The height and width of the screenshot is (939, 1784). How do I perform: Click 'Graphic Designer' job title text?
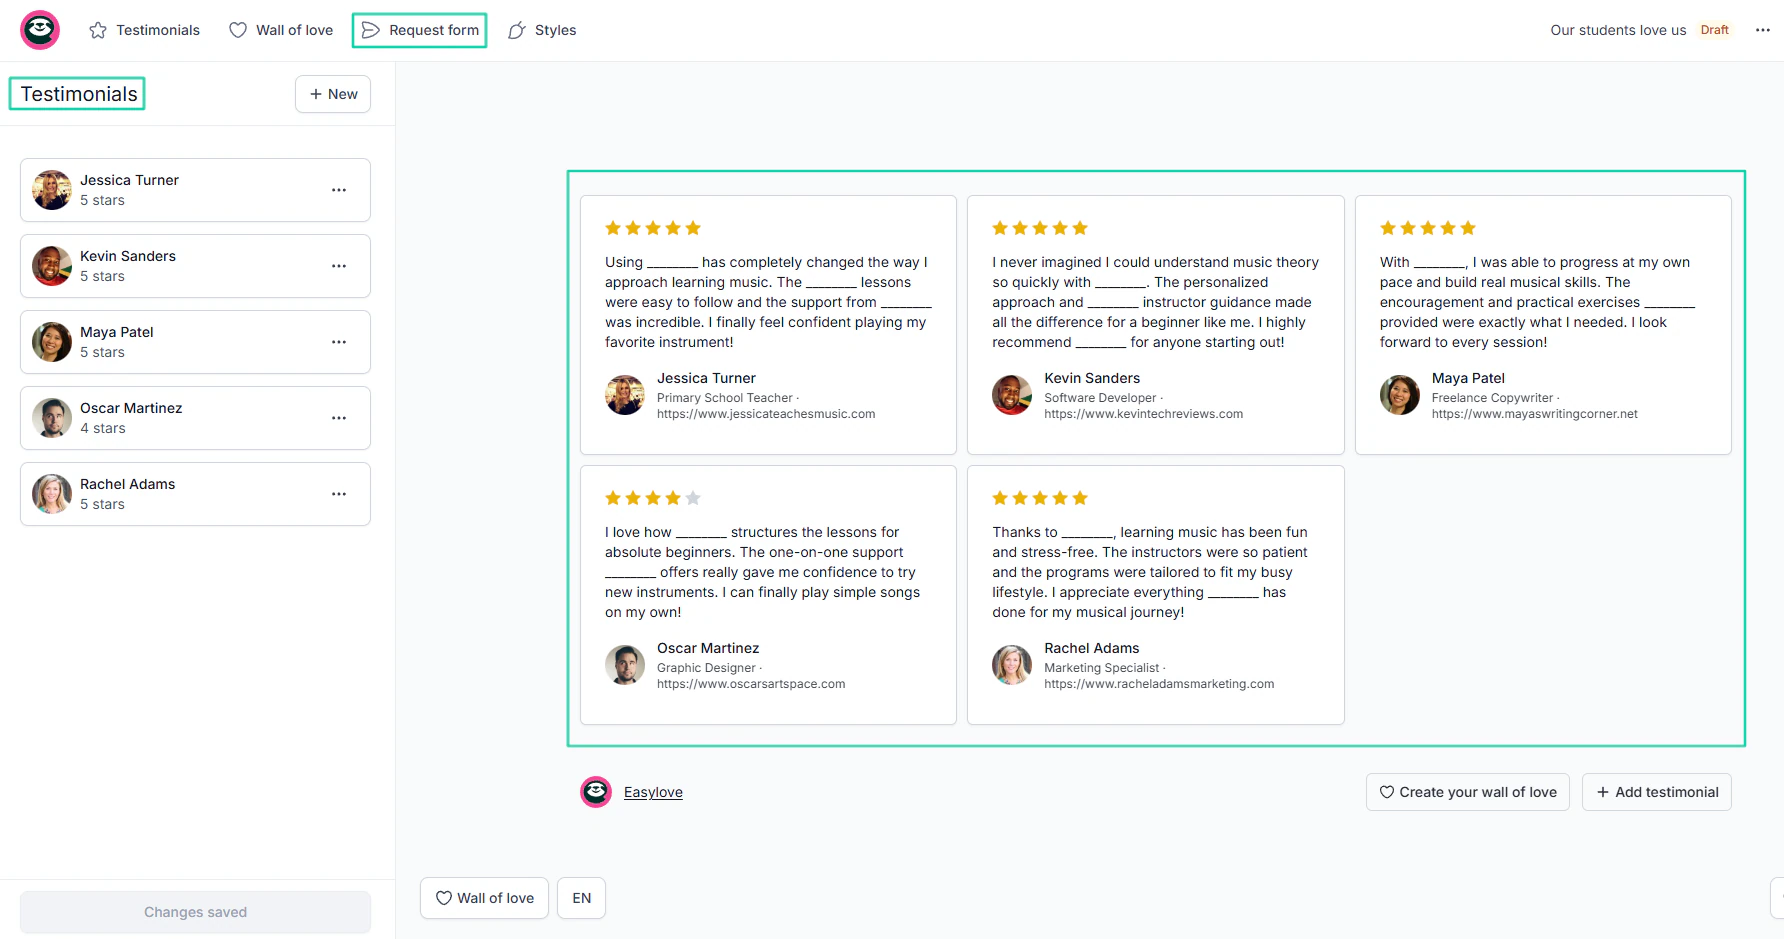pyautogui.click(x=706, y=668)
